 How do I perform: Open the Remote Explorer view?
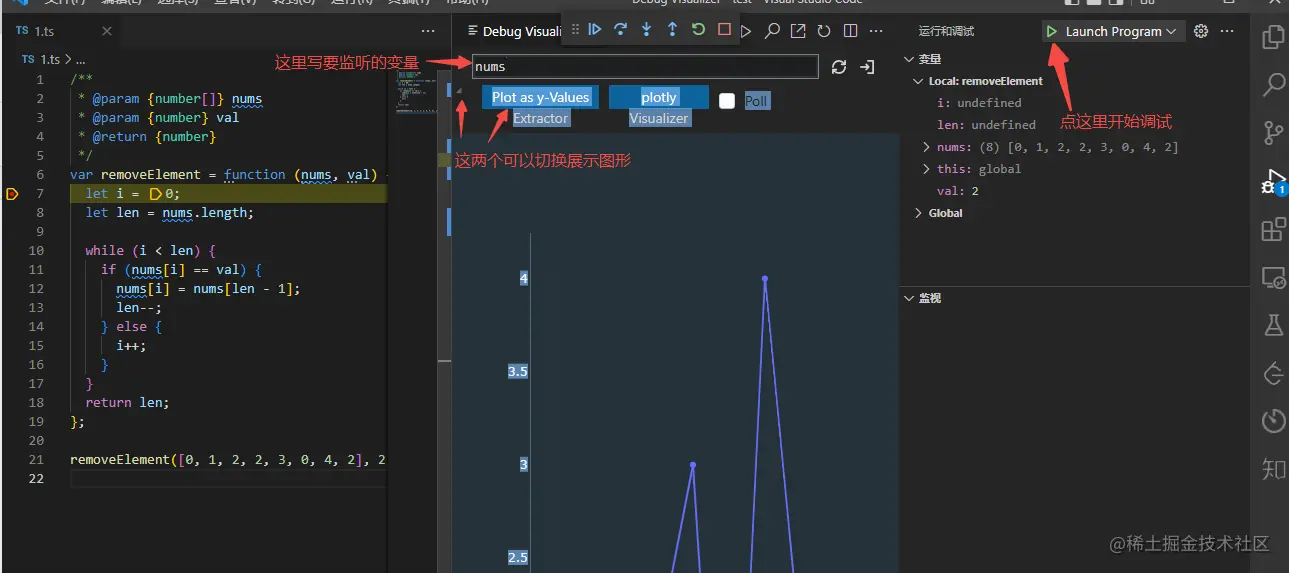click(x=1274, y=278)
